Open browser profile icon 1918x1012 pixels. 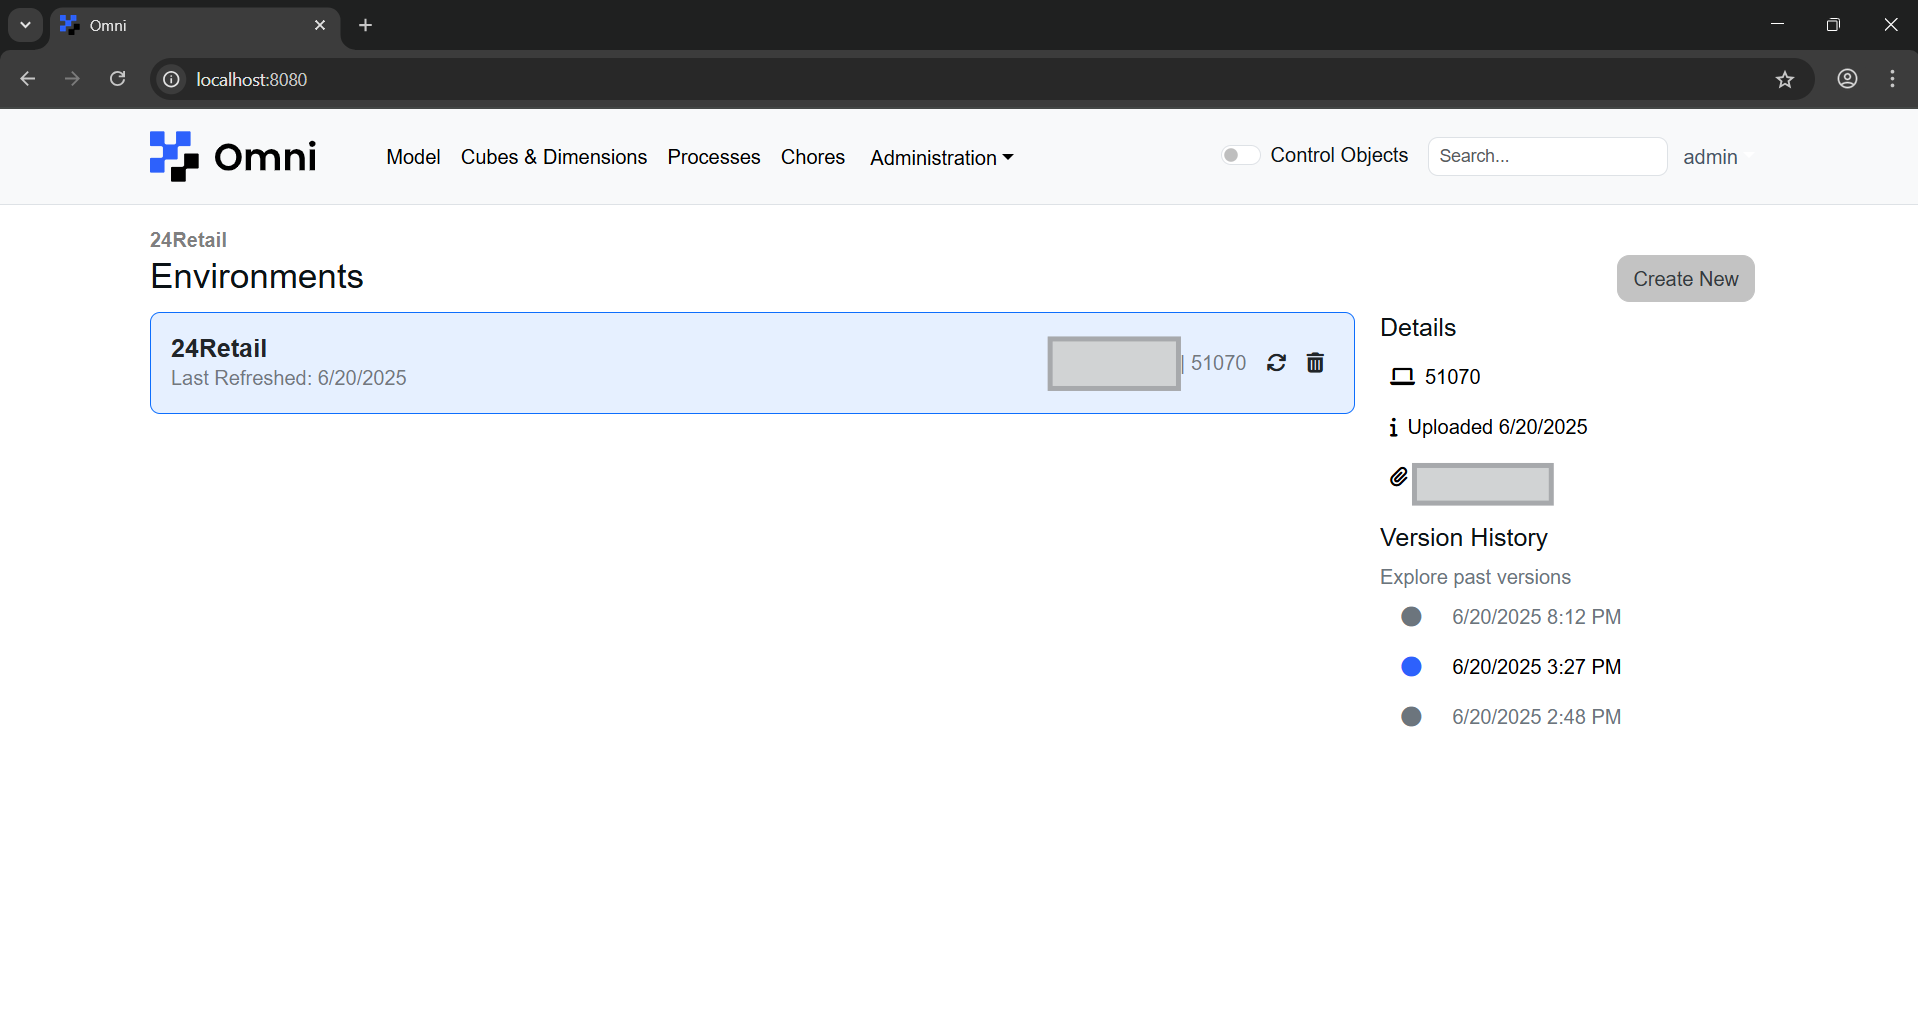click(1847, 79)
